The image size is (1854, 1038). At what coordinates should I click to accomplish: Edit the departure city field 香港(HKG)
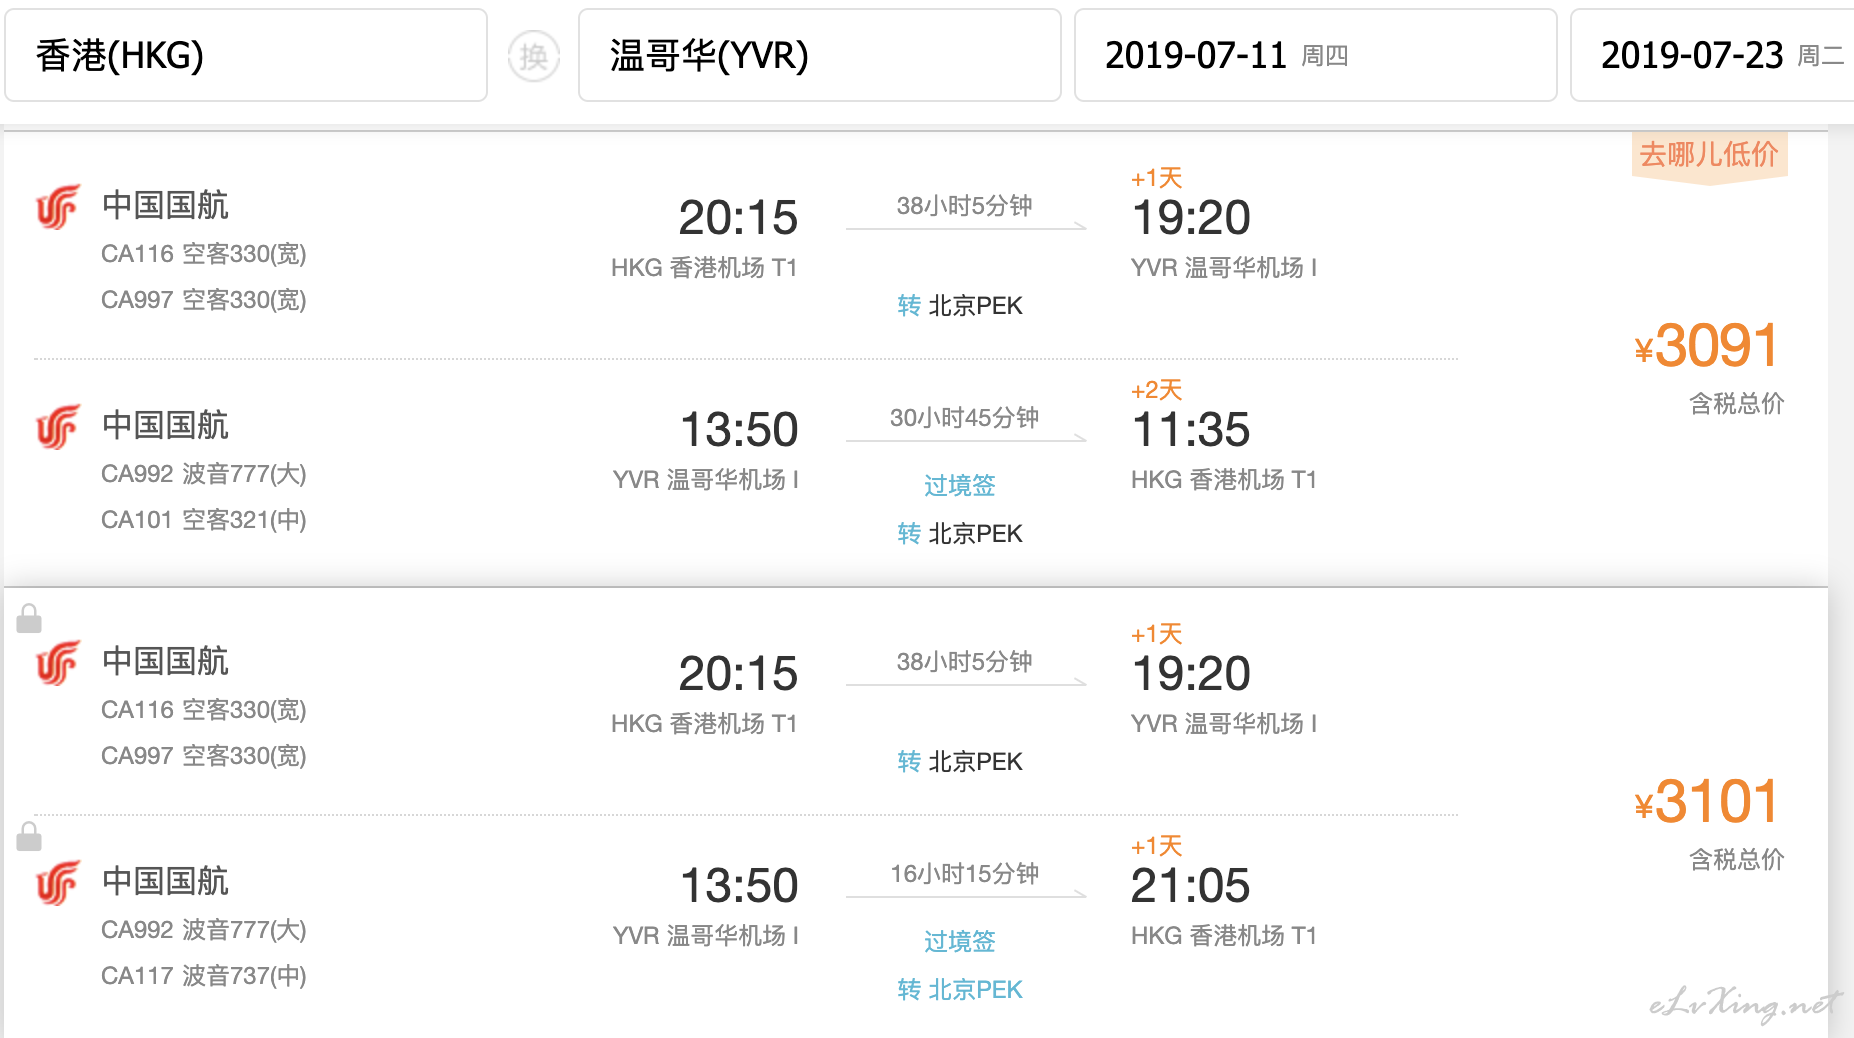(246, 55)
